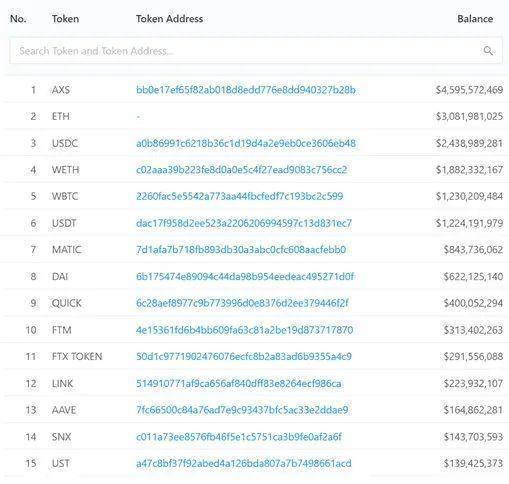509x484 pixels.
Task: Sort by the Balance column header
Action: pyautogui.click(x=475, y=19)
